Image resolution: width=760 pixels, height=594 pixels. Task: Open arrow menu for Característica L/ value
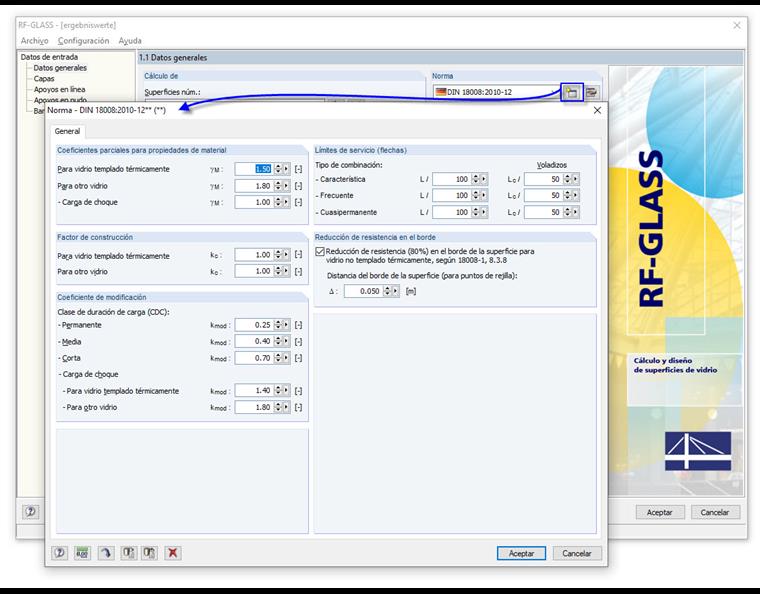coord(484,179)
